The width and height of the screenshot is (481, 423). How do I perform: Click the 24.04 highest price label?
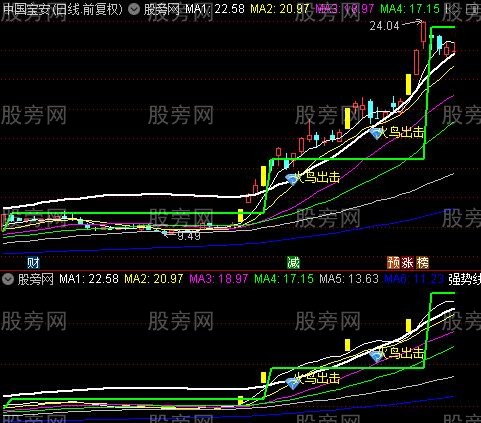[x=384, y=26]
